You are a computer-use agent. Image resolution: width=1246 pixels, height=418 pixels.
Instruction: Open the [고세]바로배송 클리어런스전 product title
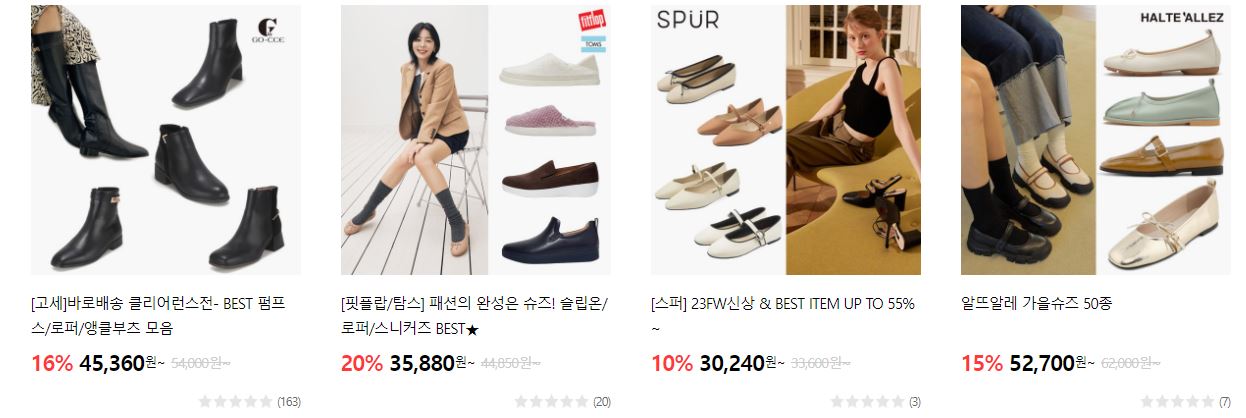point(159,315)
